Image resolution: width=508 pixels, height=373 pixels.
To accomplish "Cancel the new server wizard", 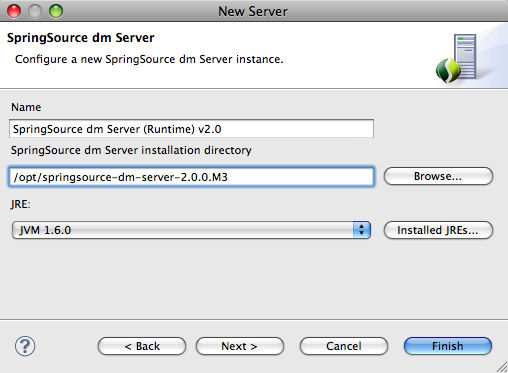I will [x=344, y=346].
